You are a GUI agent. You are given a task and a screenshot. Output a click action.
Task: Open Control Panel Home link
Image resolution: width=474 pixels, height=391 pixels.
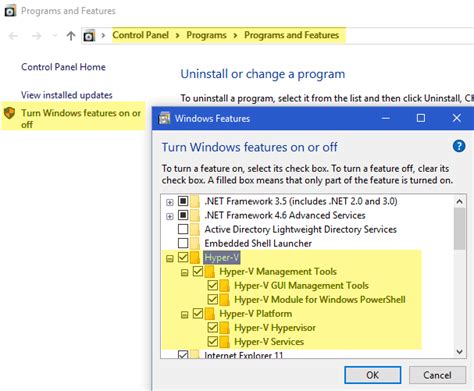pyautogui.click(x=63, y=67)
